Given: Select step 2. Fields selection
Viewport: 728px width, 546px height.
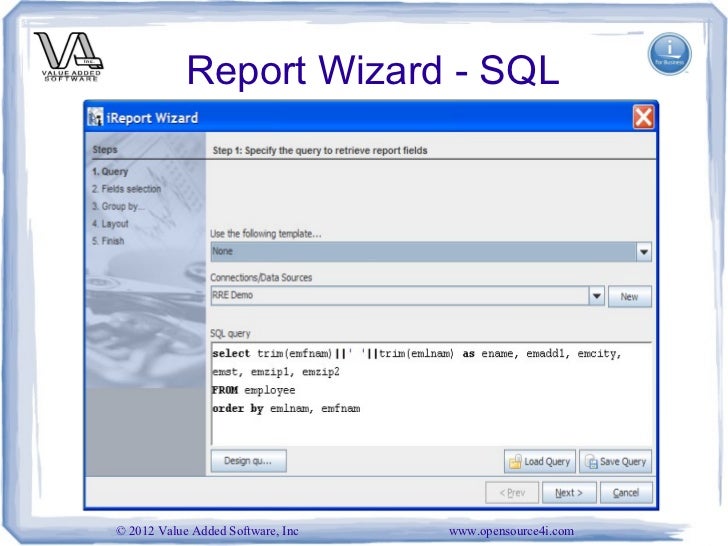Looking at the screenshot, I should 126,189.
